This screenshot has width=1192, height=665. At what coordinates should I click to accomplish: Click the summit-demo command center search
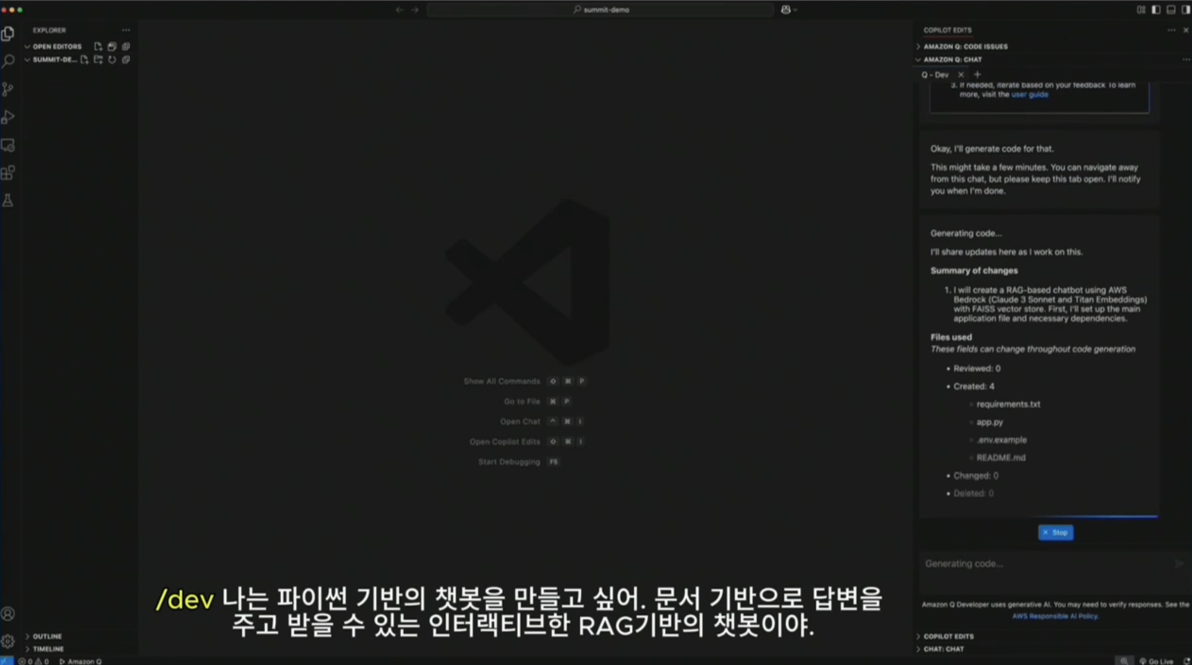tap(600, 10)
